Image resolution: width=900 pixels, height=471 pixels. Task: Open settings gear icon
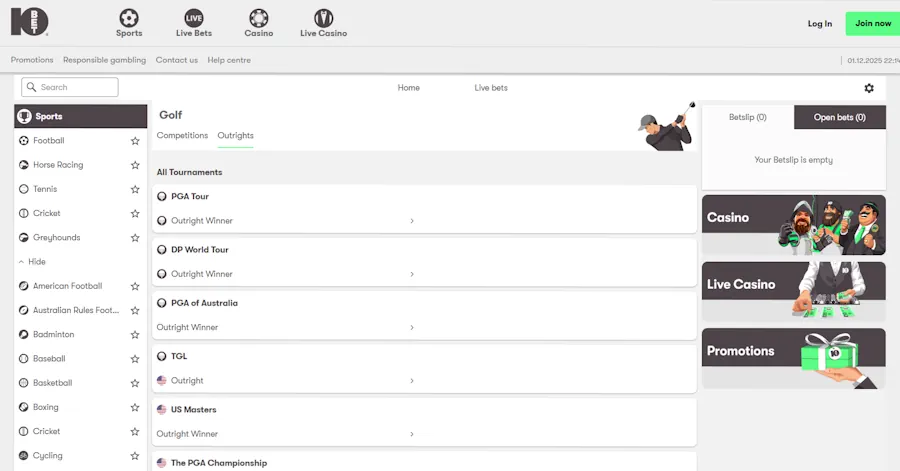tap(869, 88)
